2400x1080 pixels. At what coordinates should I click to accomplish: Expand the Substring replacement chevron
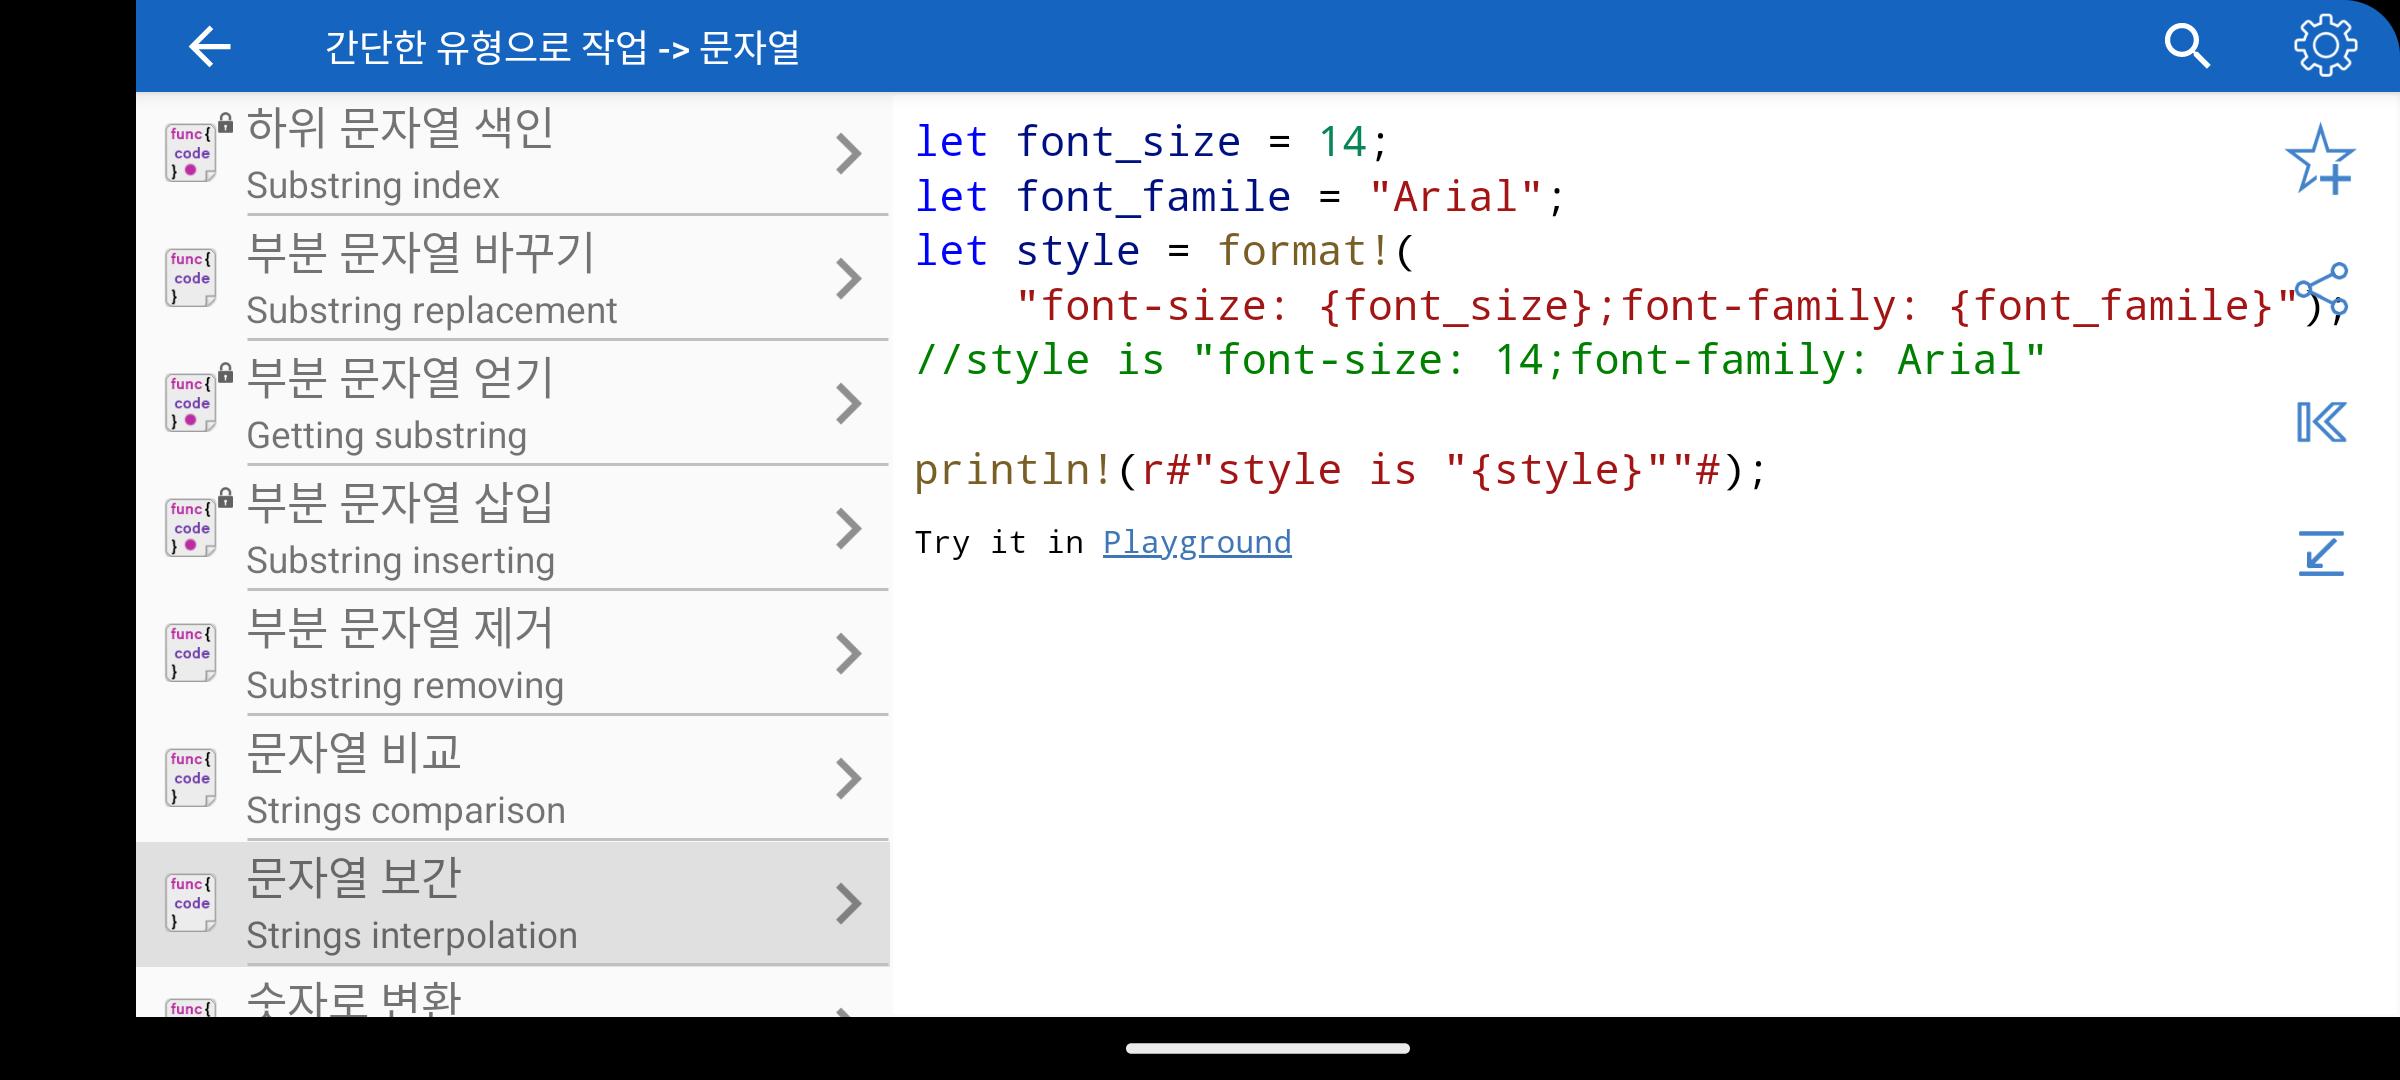point(848,279)
